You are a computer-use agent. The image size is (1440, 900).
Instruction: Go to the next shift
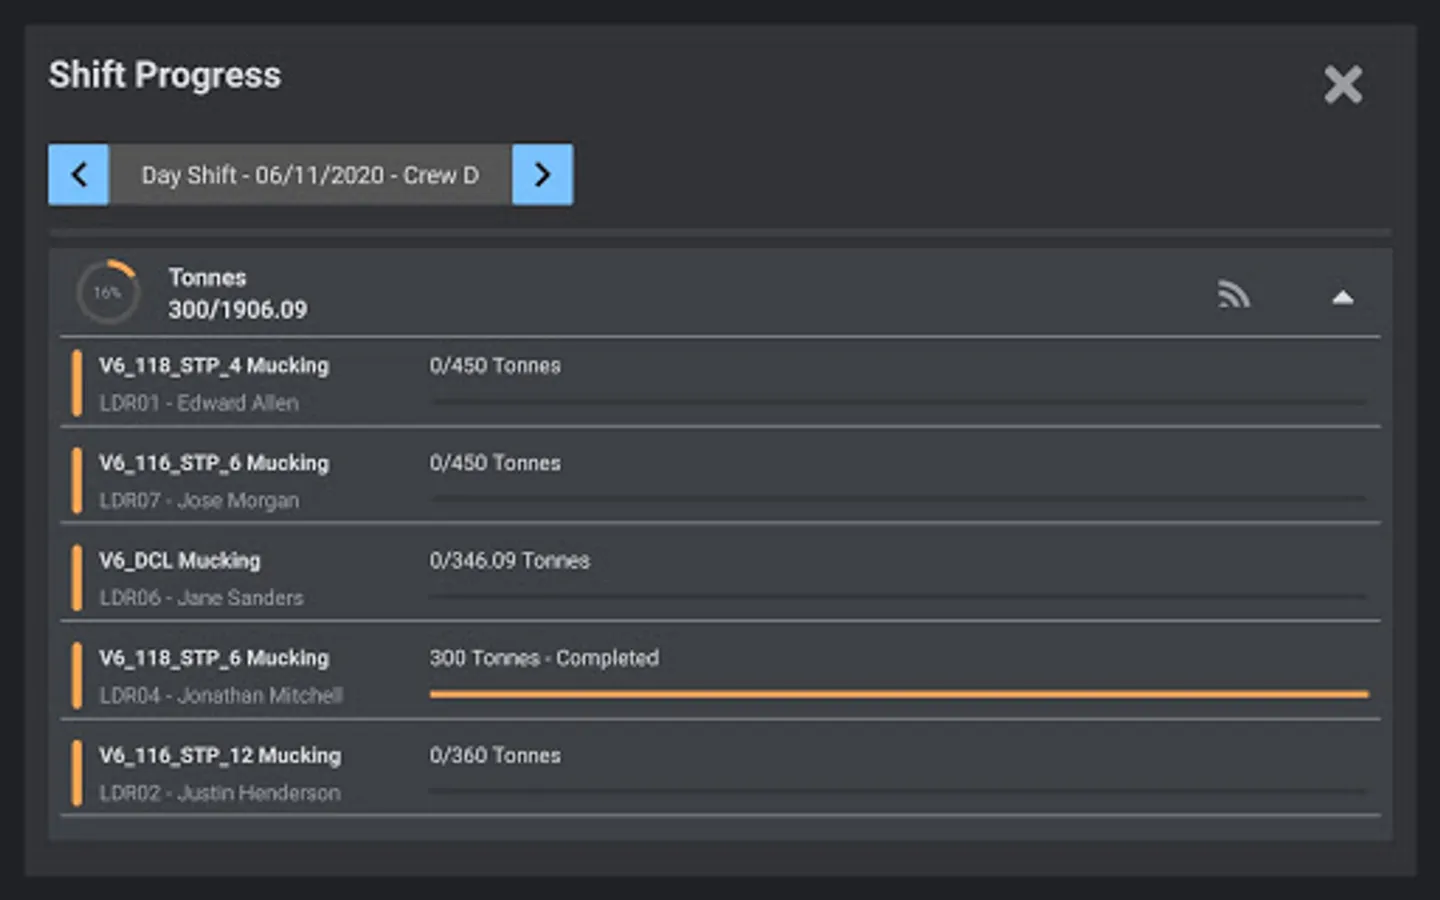pos(542,175)
